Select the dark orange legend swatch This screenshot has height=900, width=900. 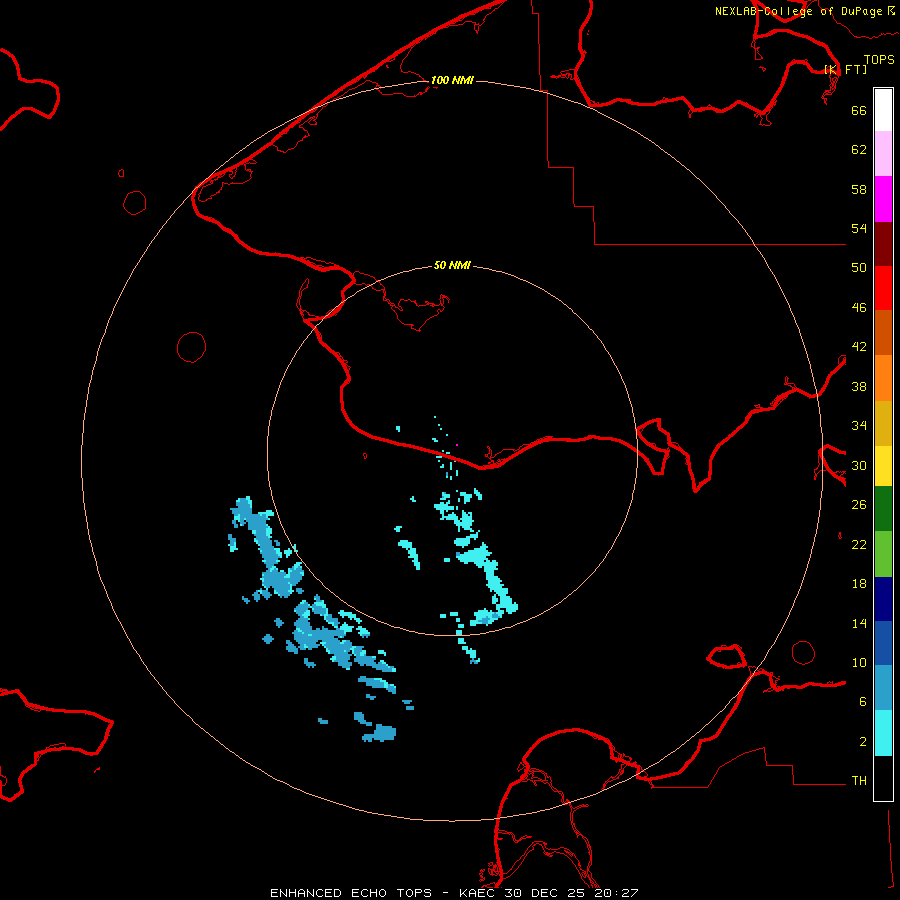pyautogui.click(x=883, y=332)
